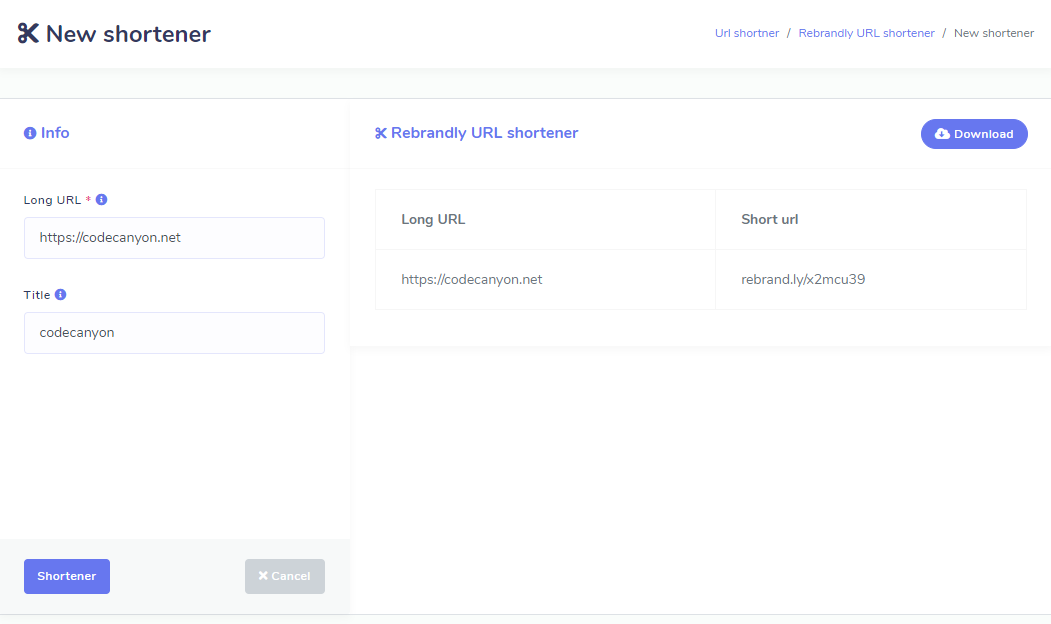Viewport: 1051px width, 624px height.
Task: Focus the Title input containing codecanyon
Action: (x=174, y=333)
